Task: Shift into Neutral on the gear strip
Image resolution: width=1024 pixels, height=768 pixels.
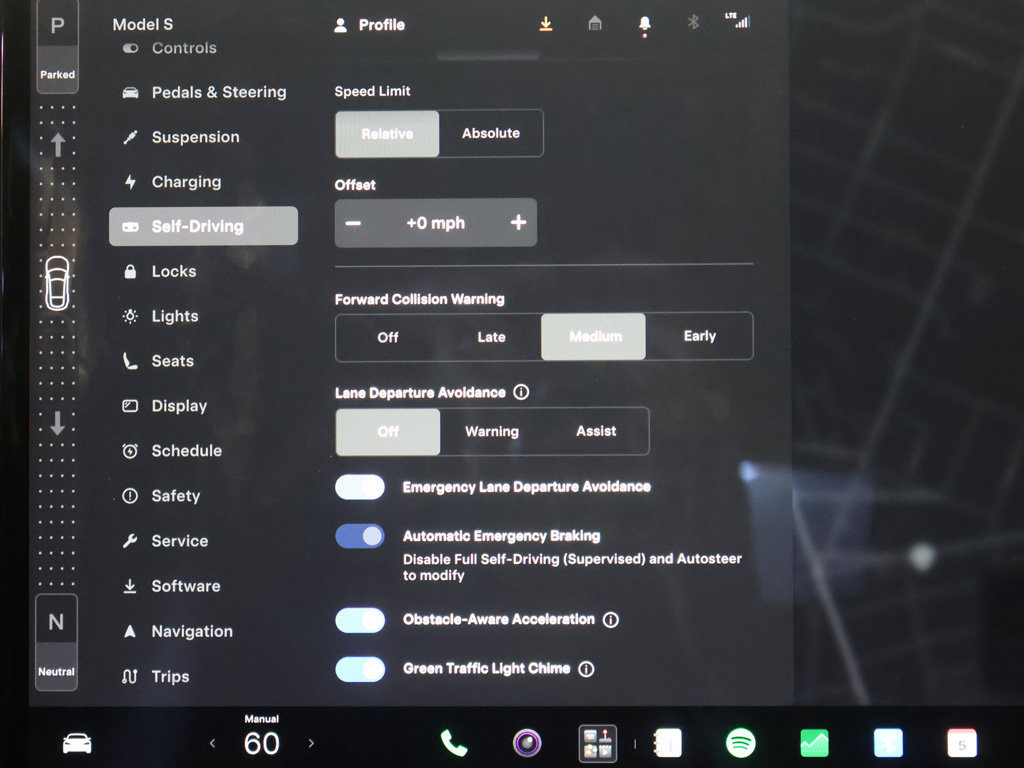Action: (x=56, y=642)
